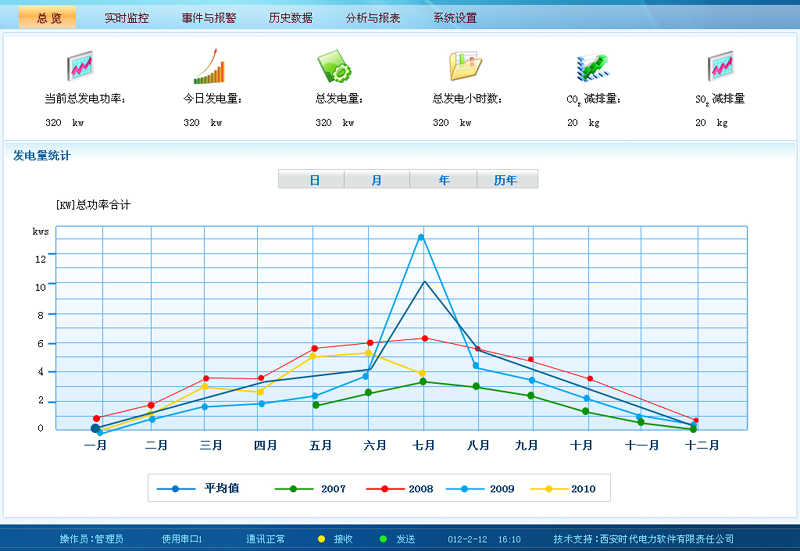Image resolution: width=800 pixels, height=551 pixels.
Task: Select the 月 monthly view button
Action: (x=376, y=180)
